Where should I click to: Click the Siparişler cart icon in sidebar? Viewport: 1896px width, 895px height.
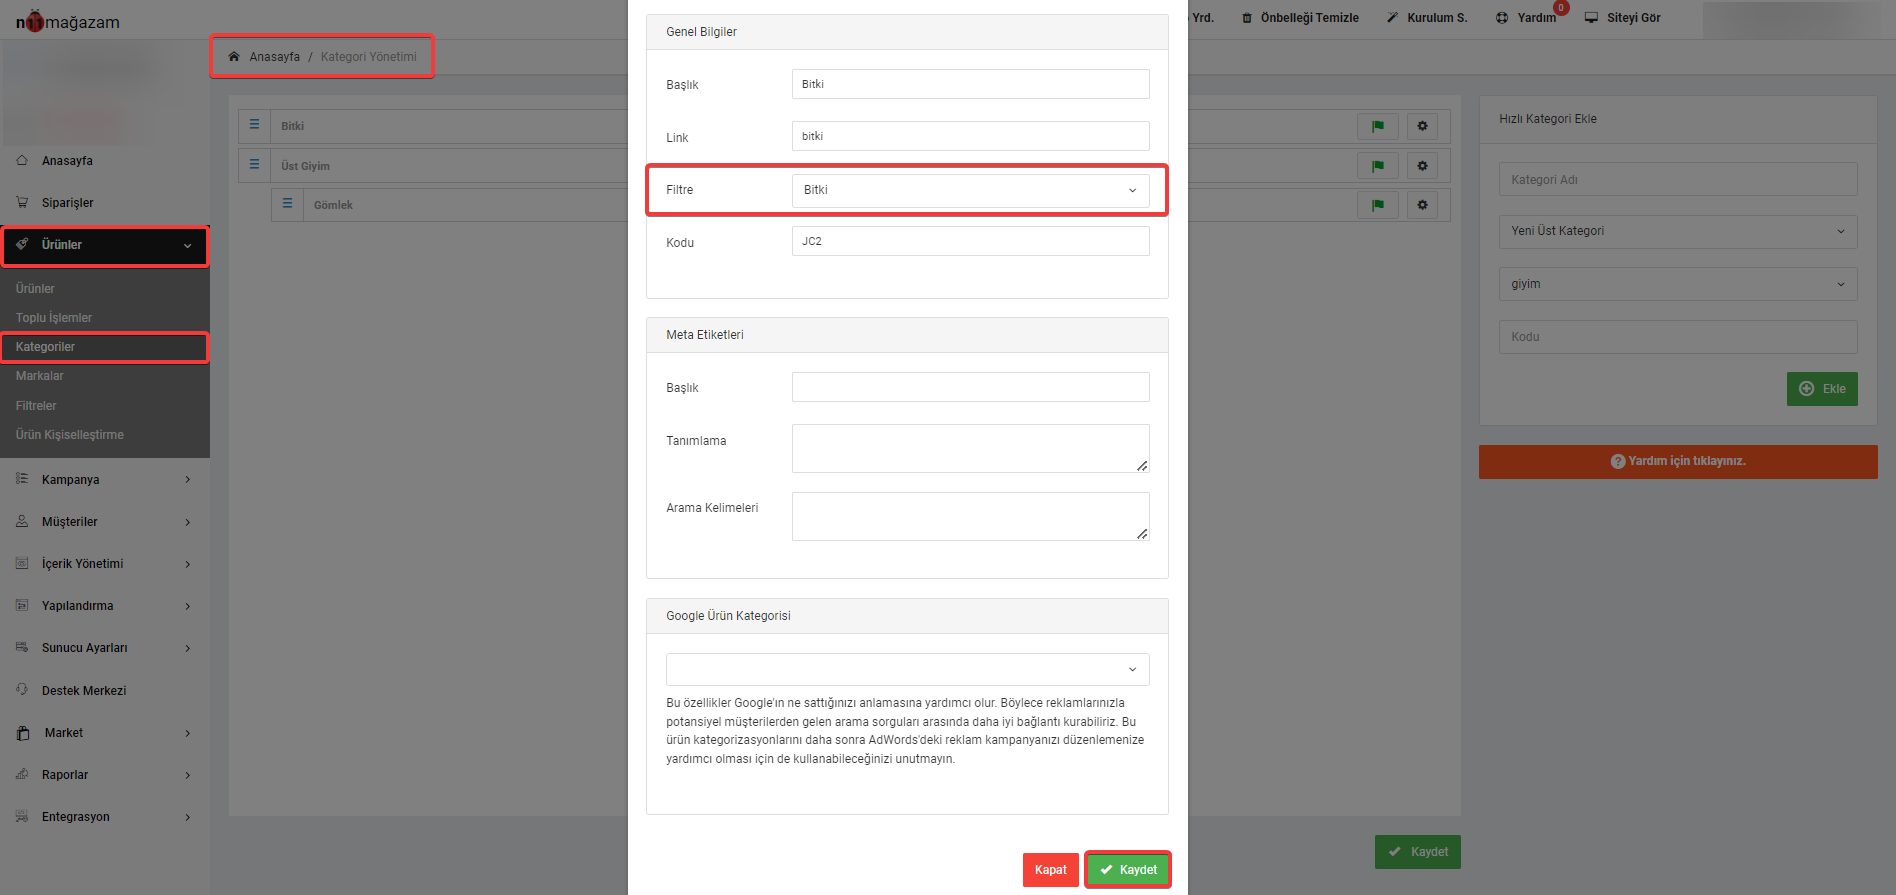pos(22,202)
